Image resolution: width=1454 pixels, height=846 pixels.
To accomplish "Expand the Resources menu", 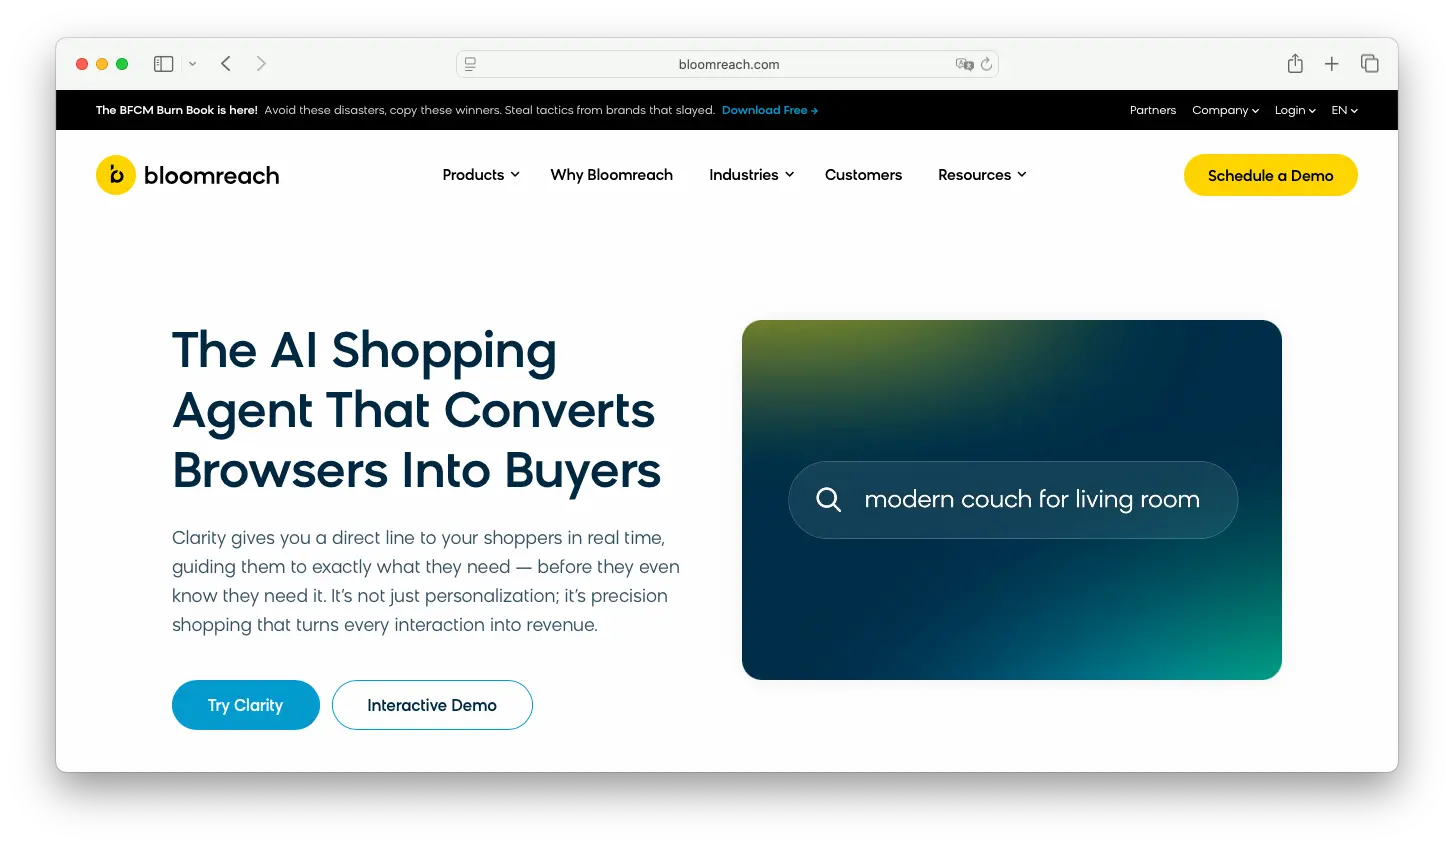I will point(982,175).
